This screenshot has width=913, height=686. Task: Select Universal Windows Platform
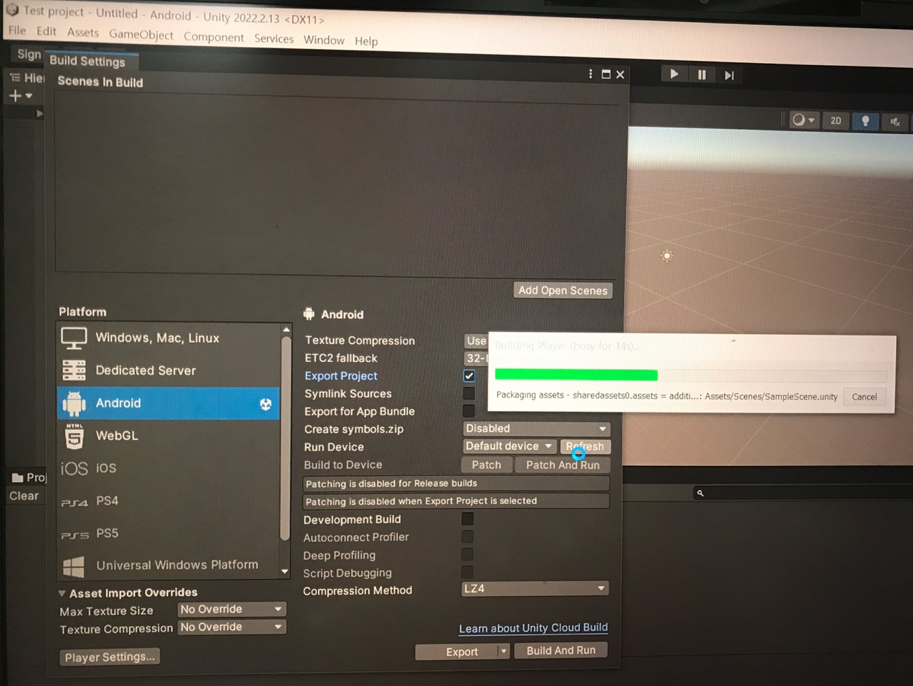pos(169,565)
